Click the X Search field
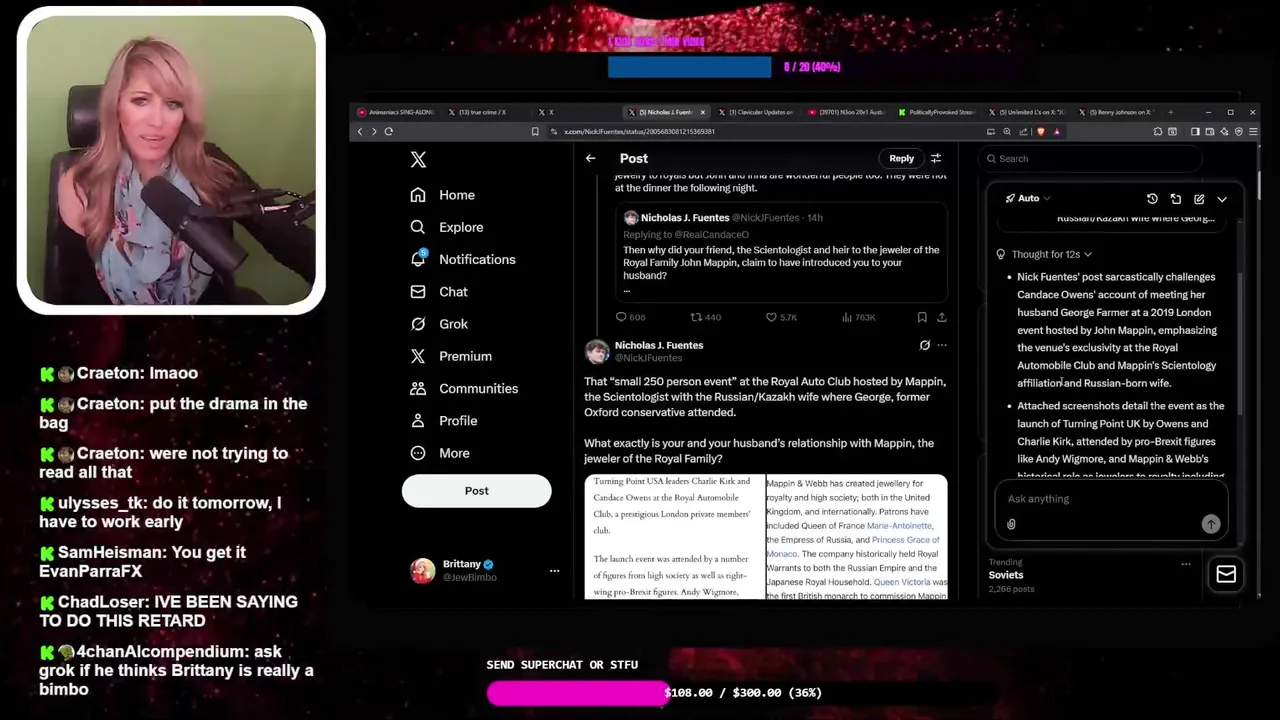The height and width of the screenshot is (720, 1280). click(1090, 158)
